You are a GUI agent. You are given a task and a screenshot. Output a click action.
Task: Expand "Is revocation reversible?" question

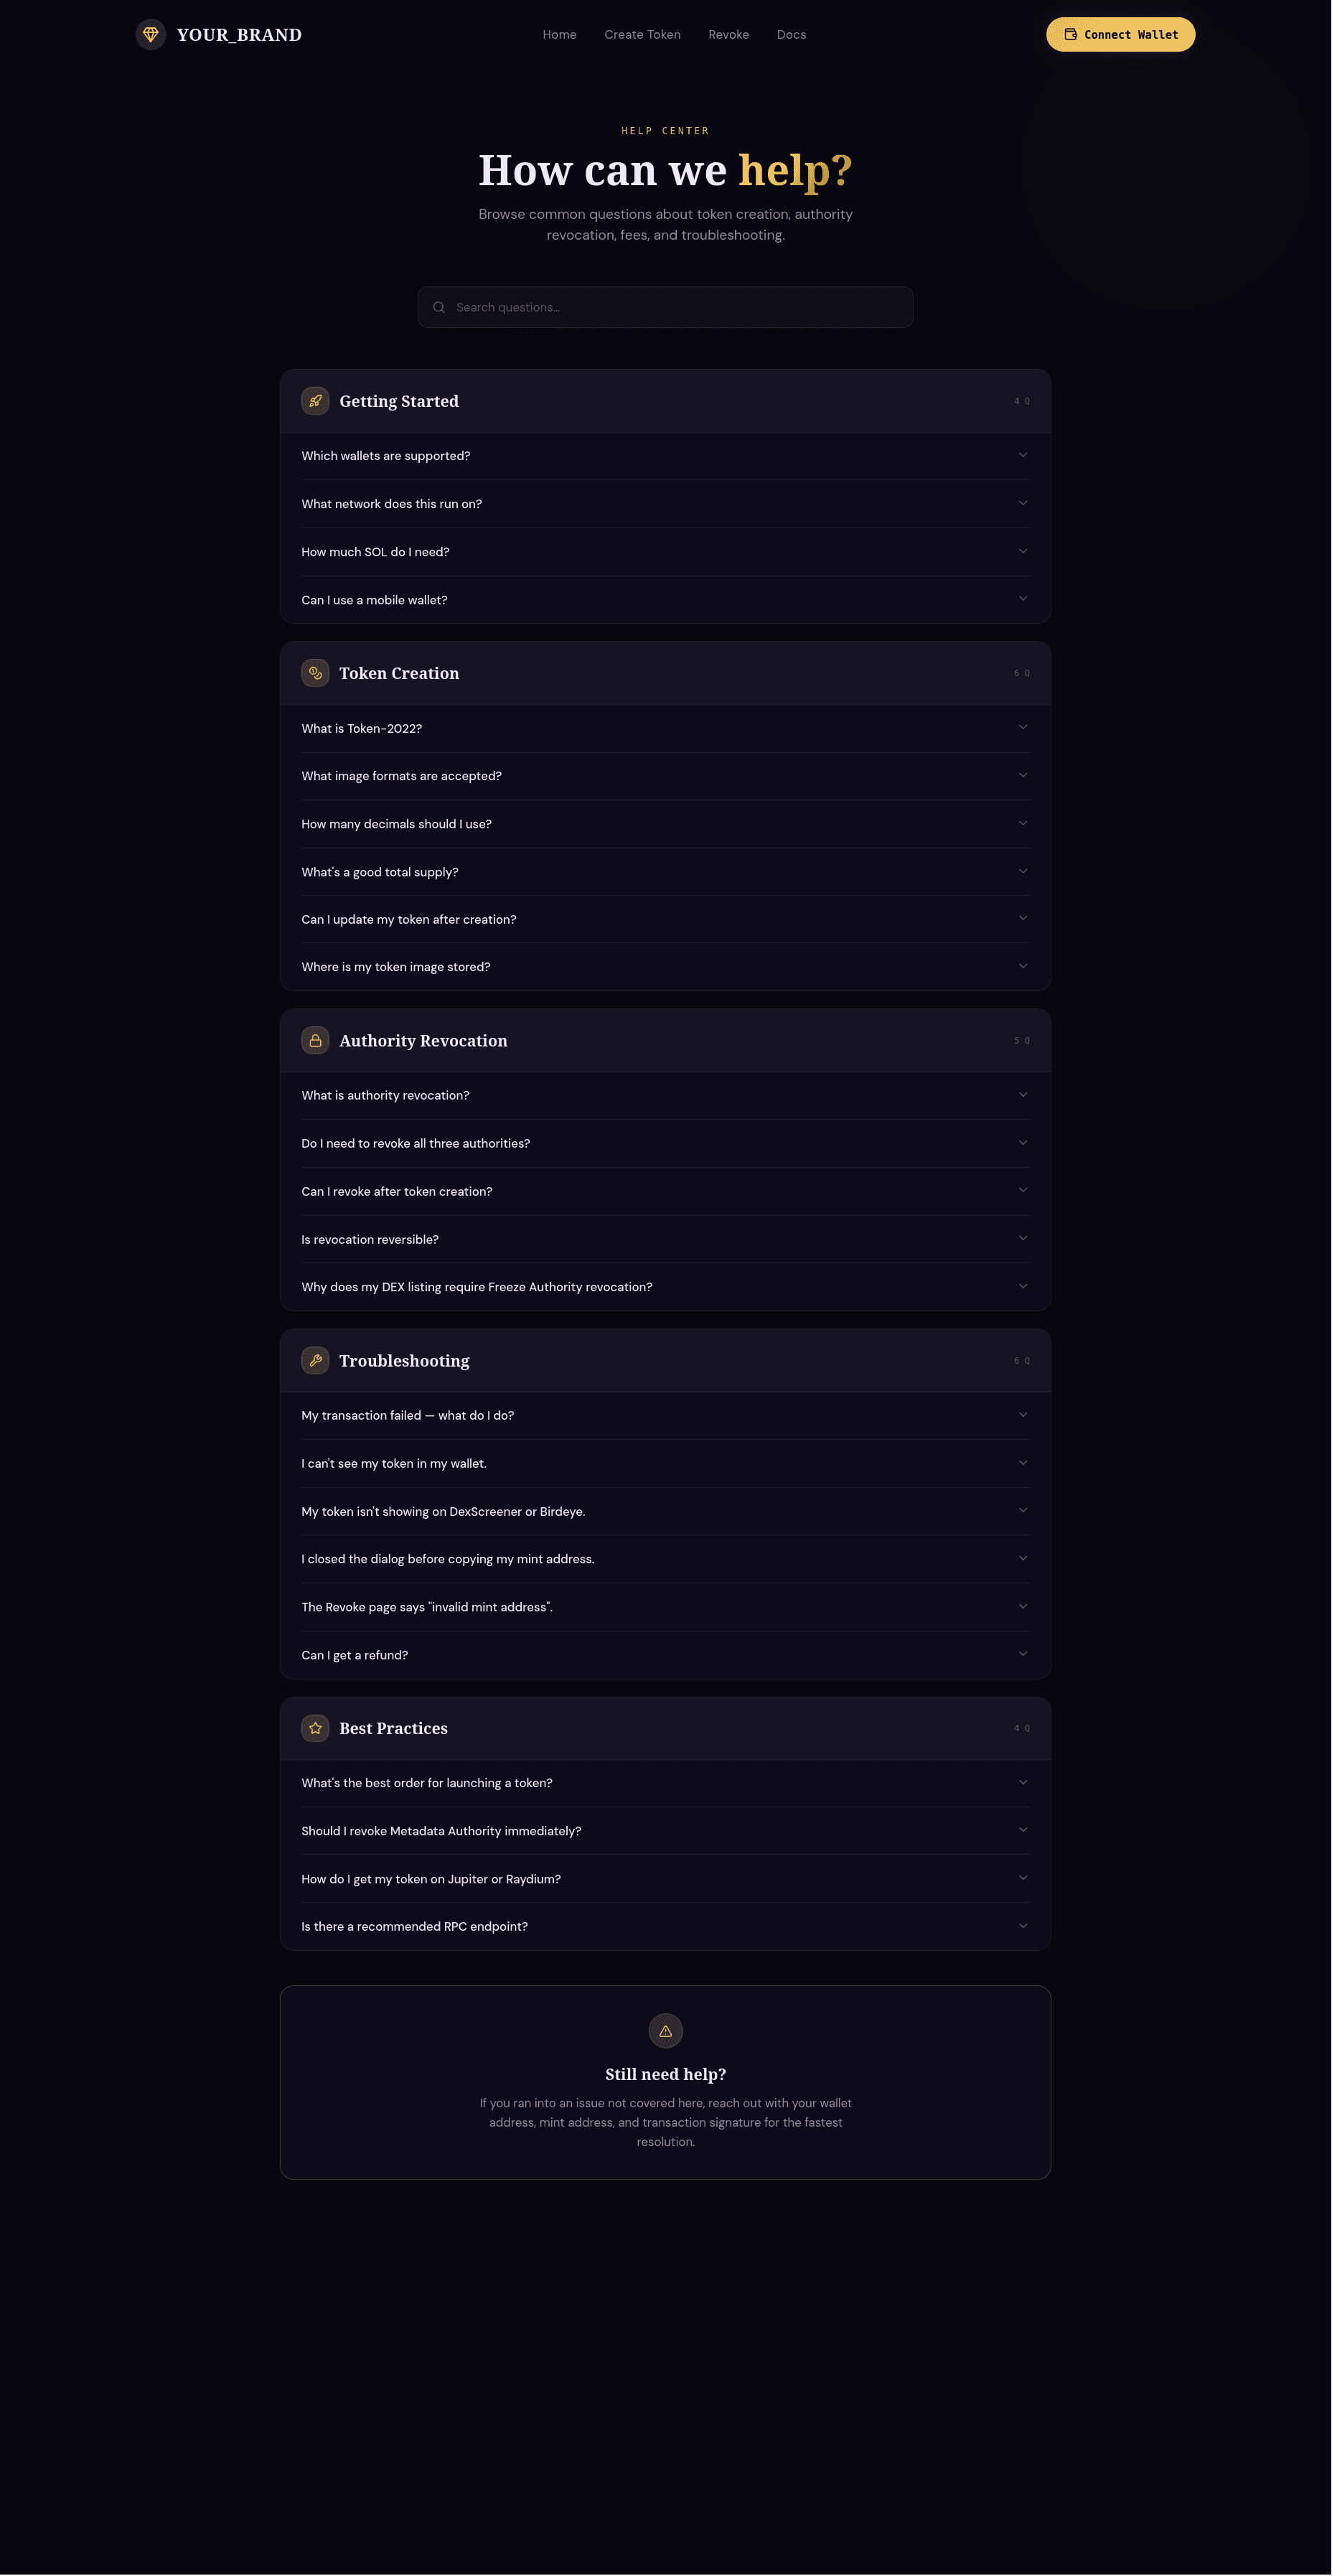665,1240
